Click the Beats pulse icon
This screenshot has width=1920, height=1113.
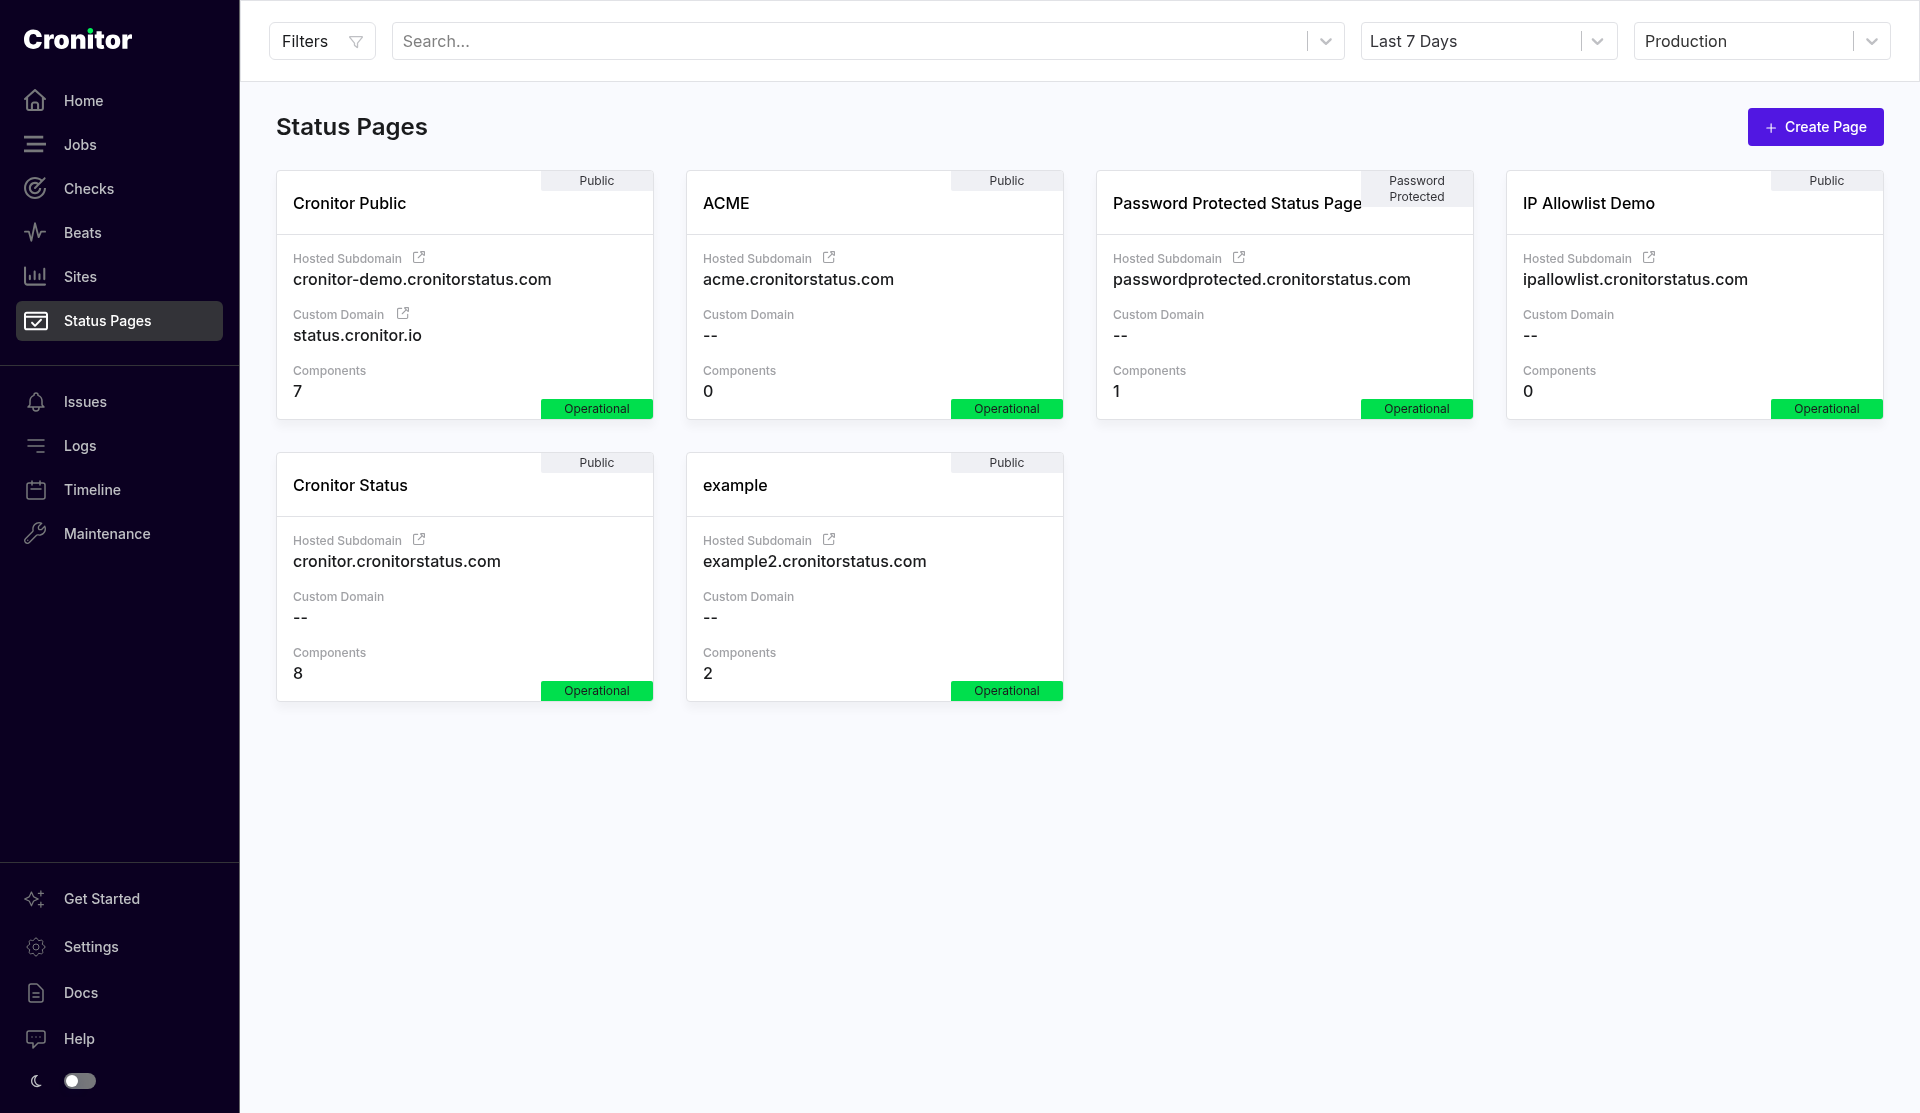click(35, 233)
